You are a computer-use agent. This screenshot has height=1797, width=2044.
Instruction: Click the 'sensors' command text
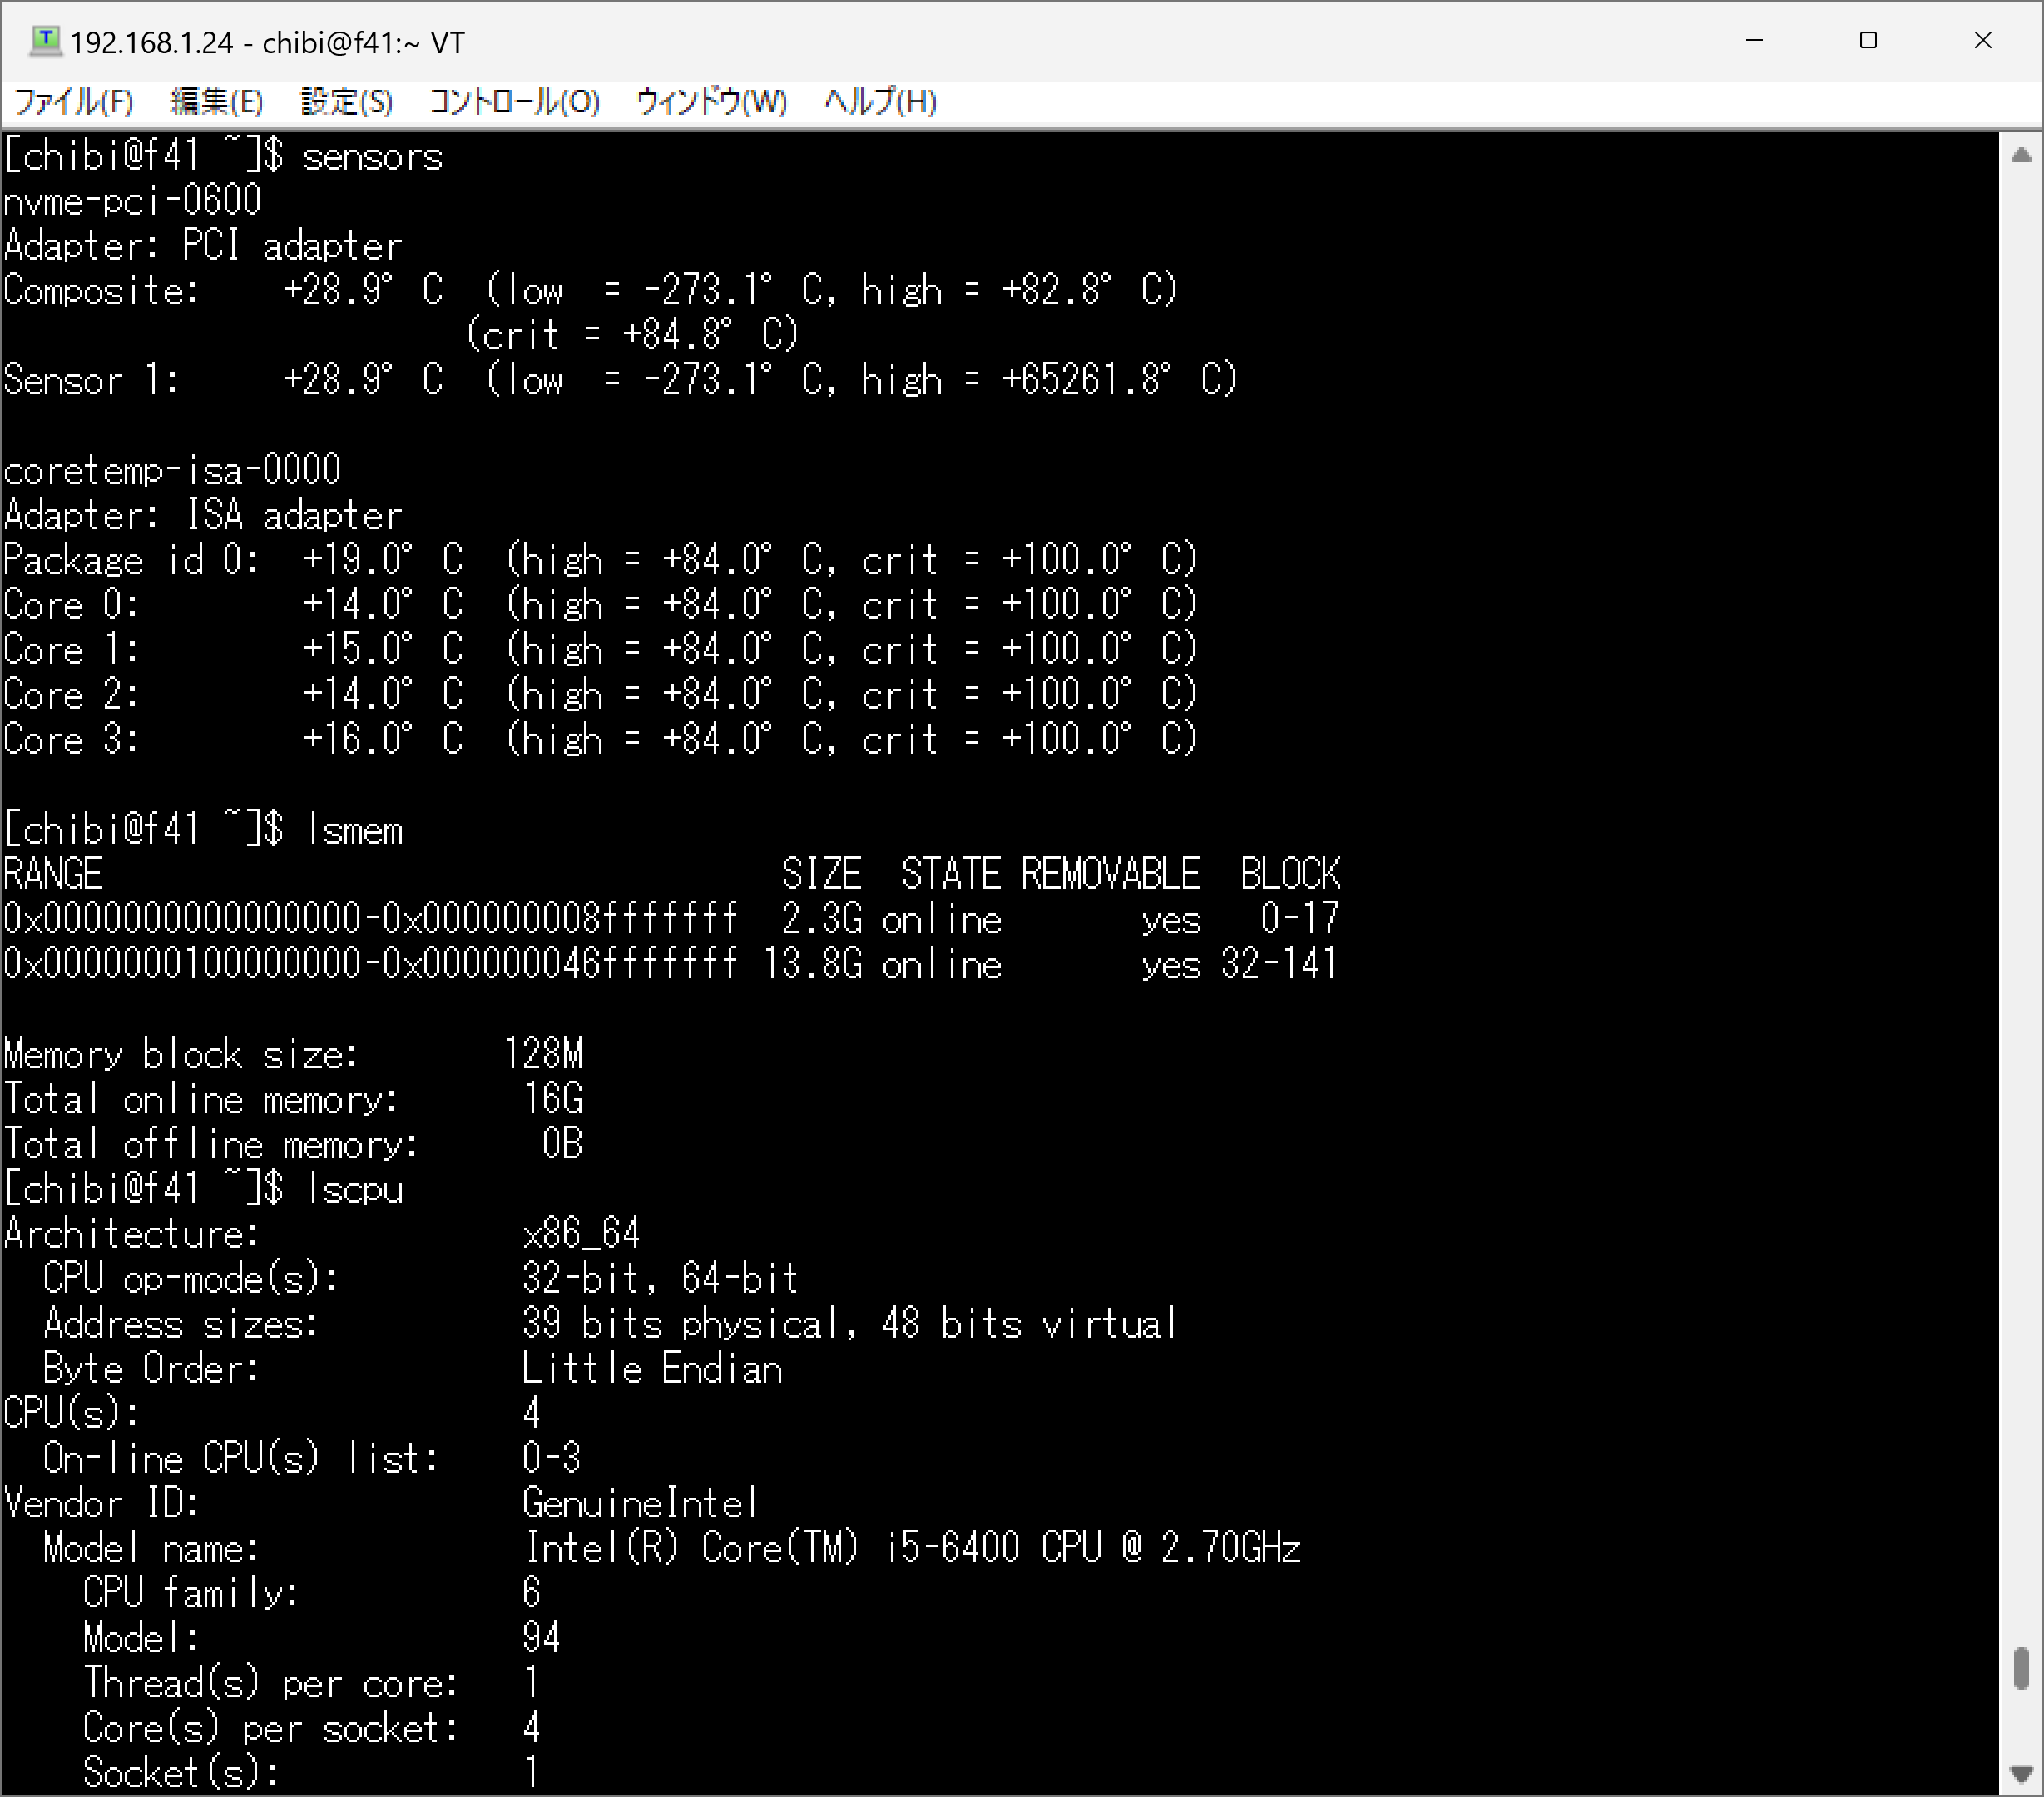[372, 158]
